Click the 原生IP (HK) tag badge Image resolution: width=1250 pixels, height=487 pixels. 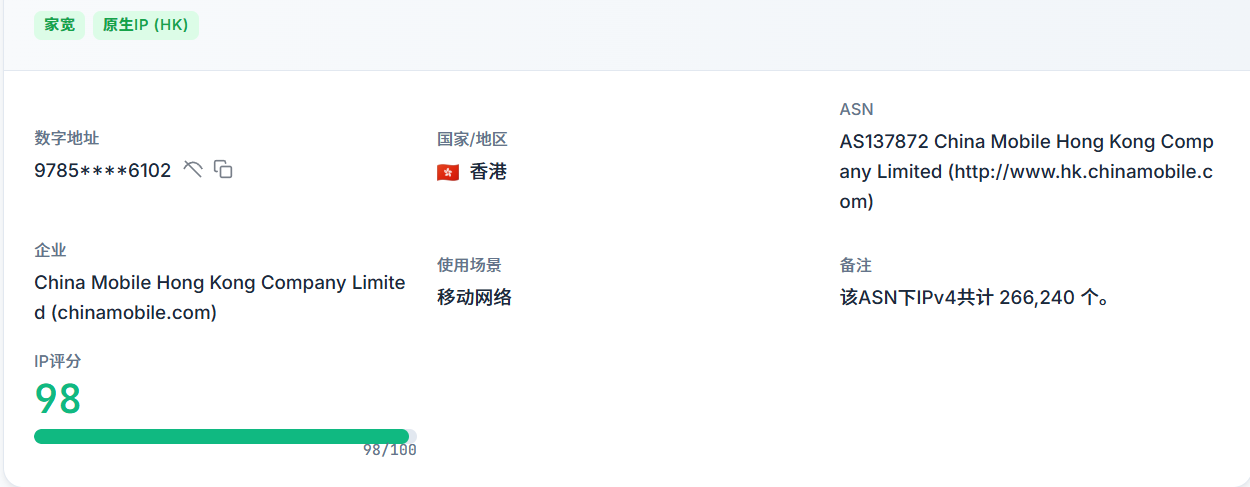point(146,25)
